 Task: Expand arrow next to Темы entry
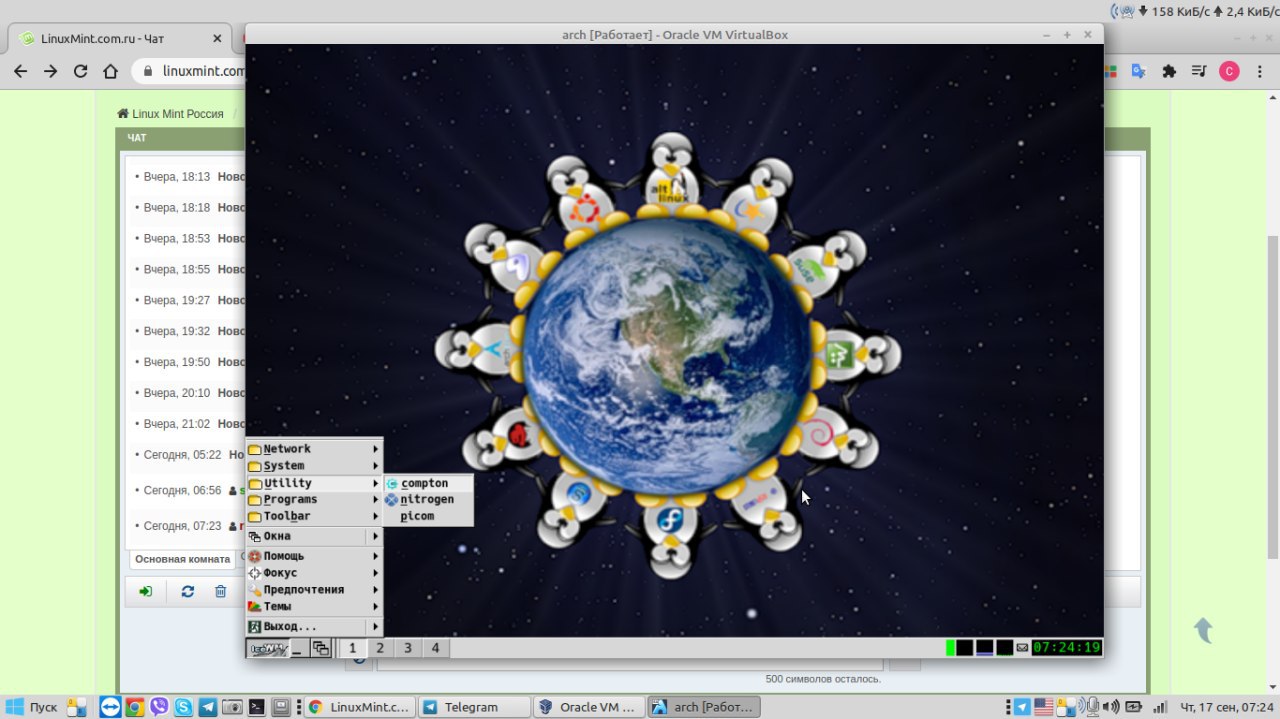pos(376,607)
